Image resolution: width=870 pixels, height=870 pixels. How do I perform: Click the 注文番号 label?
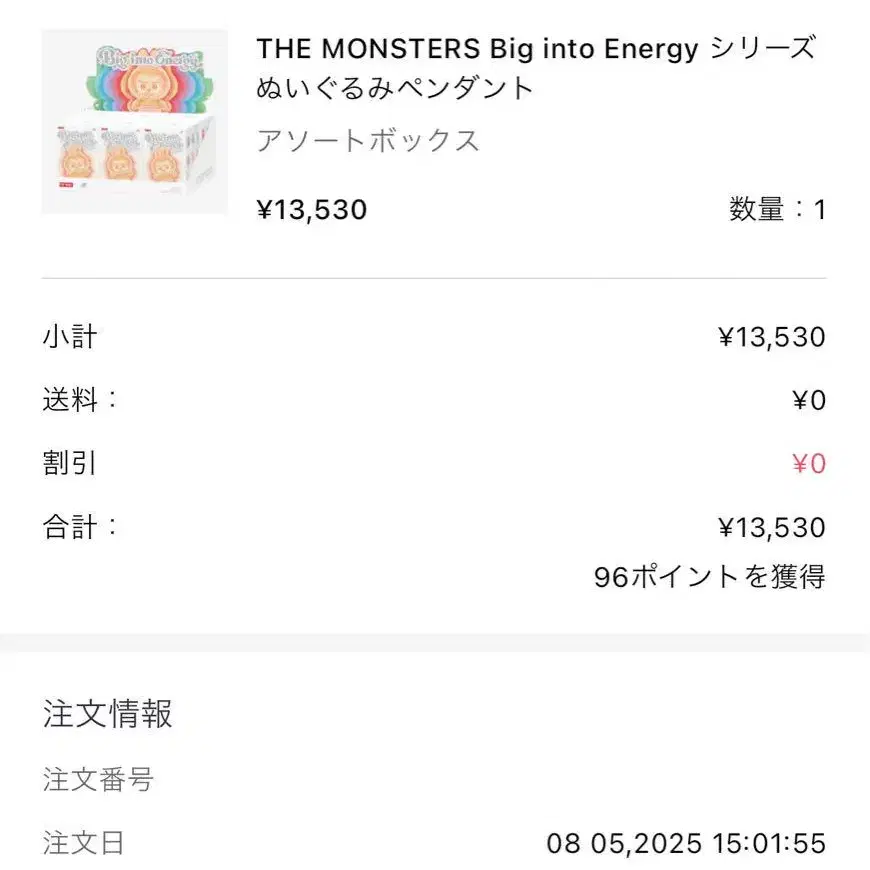tap(98, 779)
